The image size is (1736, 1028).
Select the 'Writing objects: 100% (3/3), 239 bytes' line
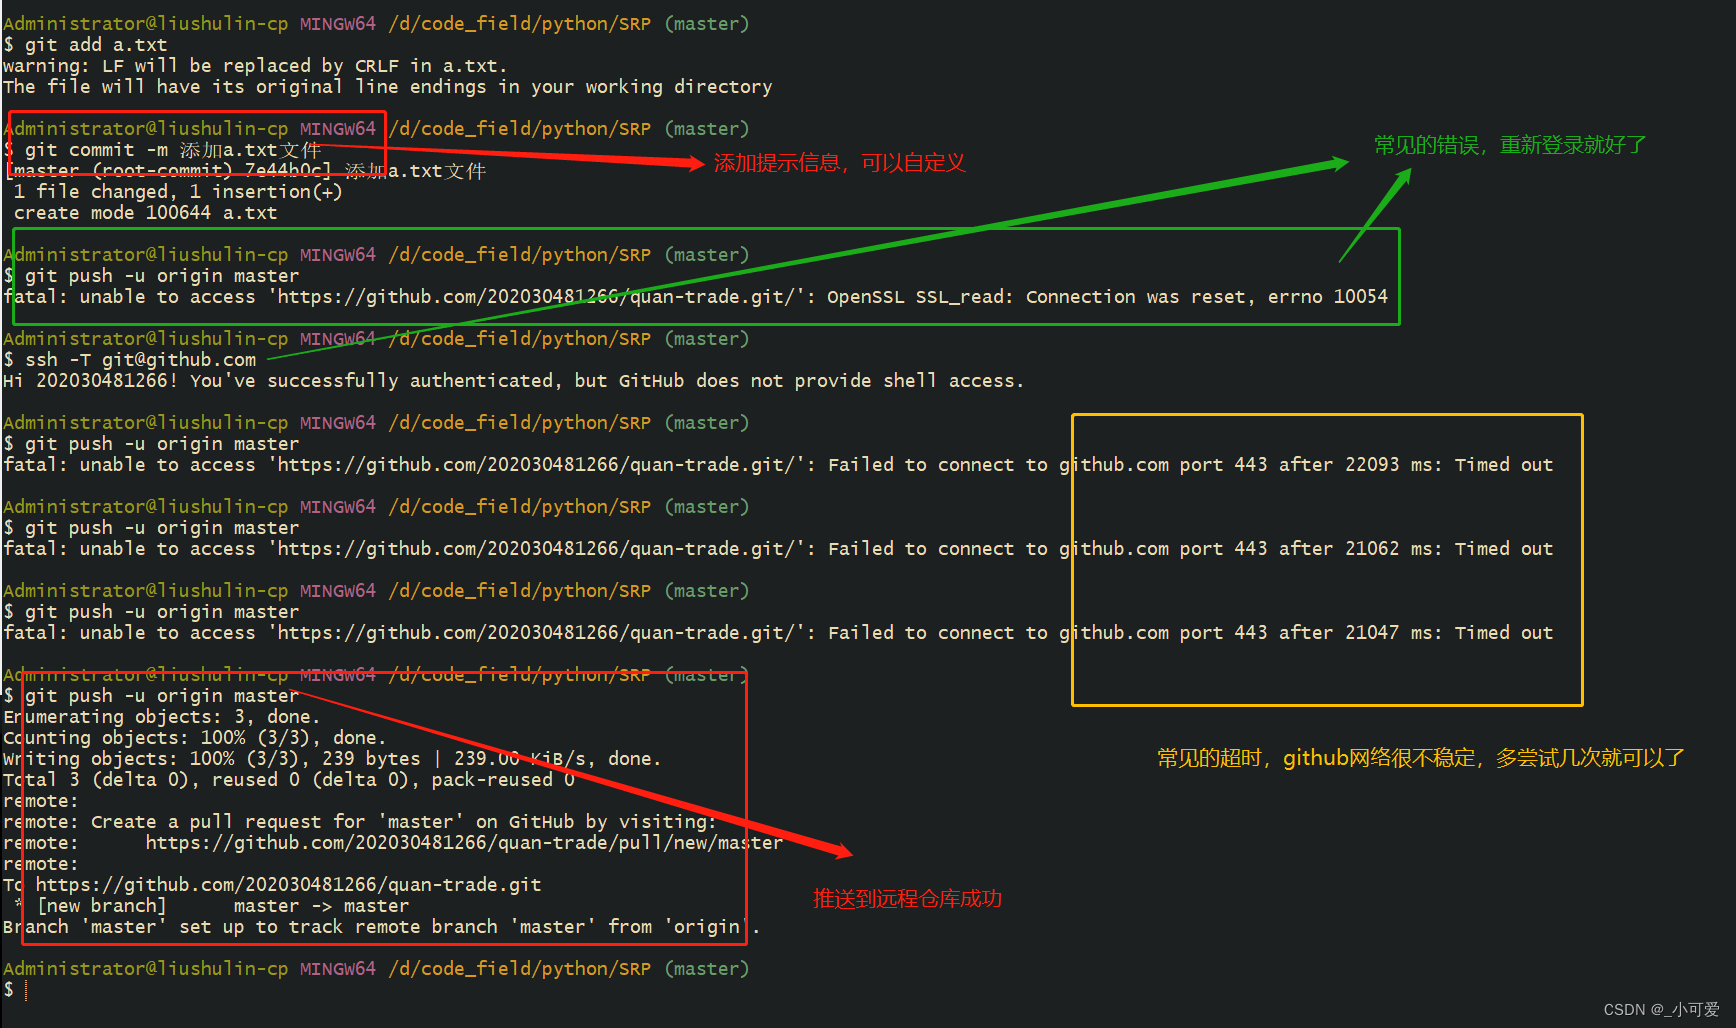tap(332, 759)
